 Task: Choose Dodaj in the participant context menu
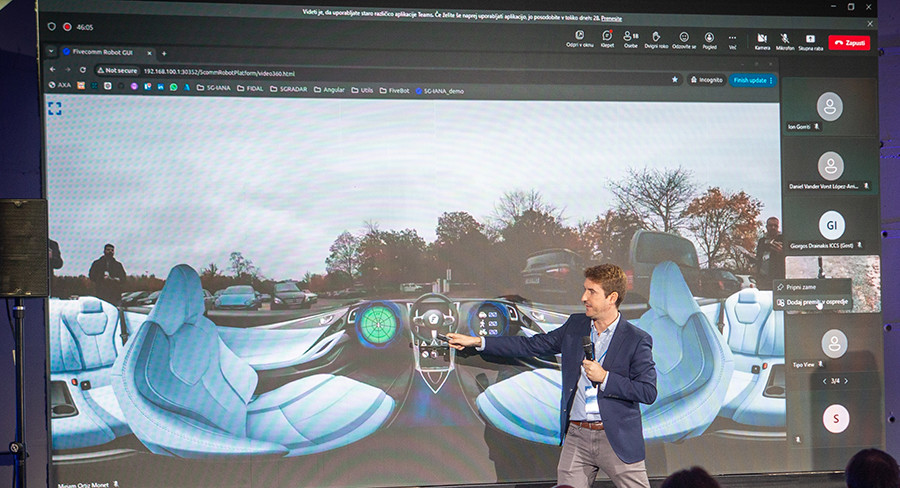(812, 302)
